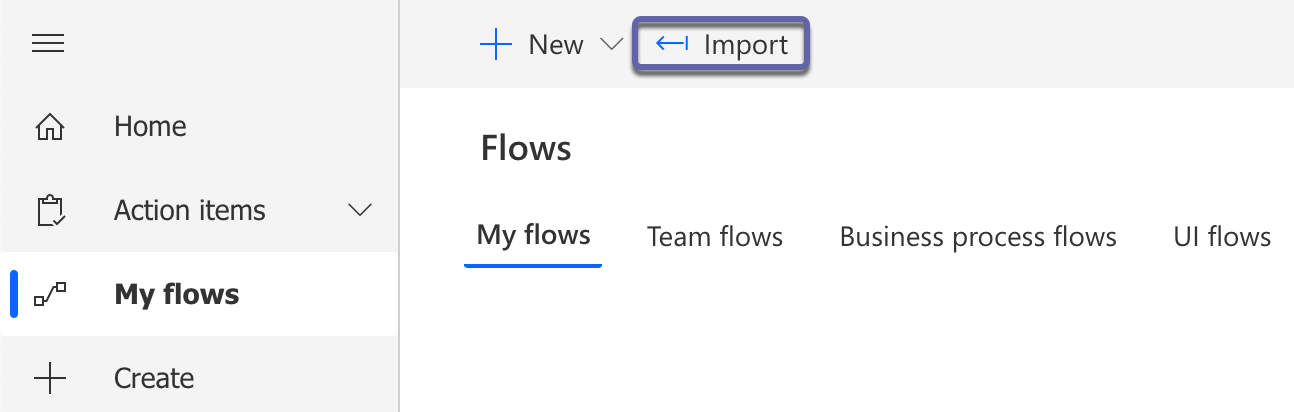Go to Home via sidebar label

(x=150, y=127)
